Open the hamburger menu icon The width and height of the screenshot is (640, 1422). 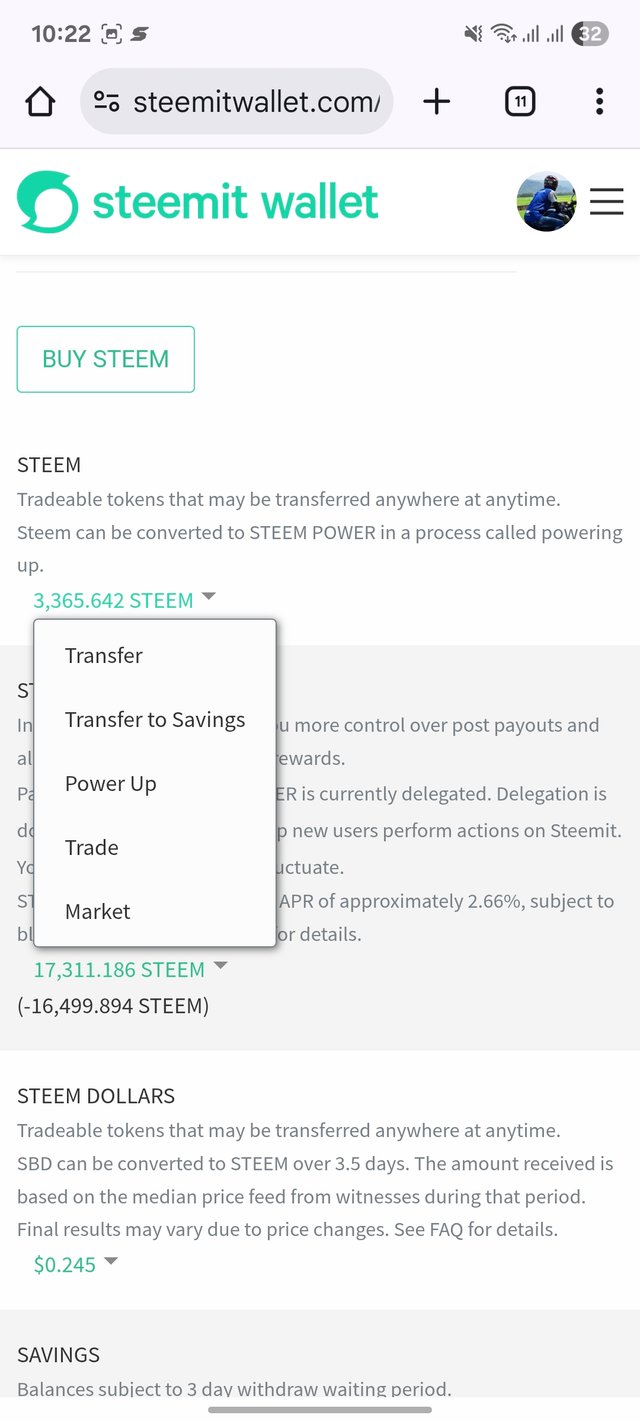point(606,202)
